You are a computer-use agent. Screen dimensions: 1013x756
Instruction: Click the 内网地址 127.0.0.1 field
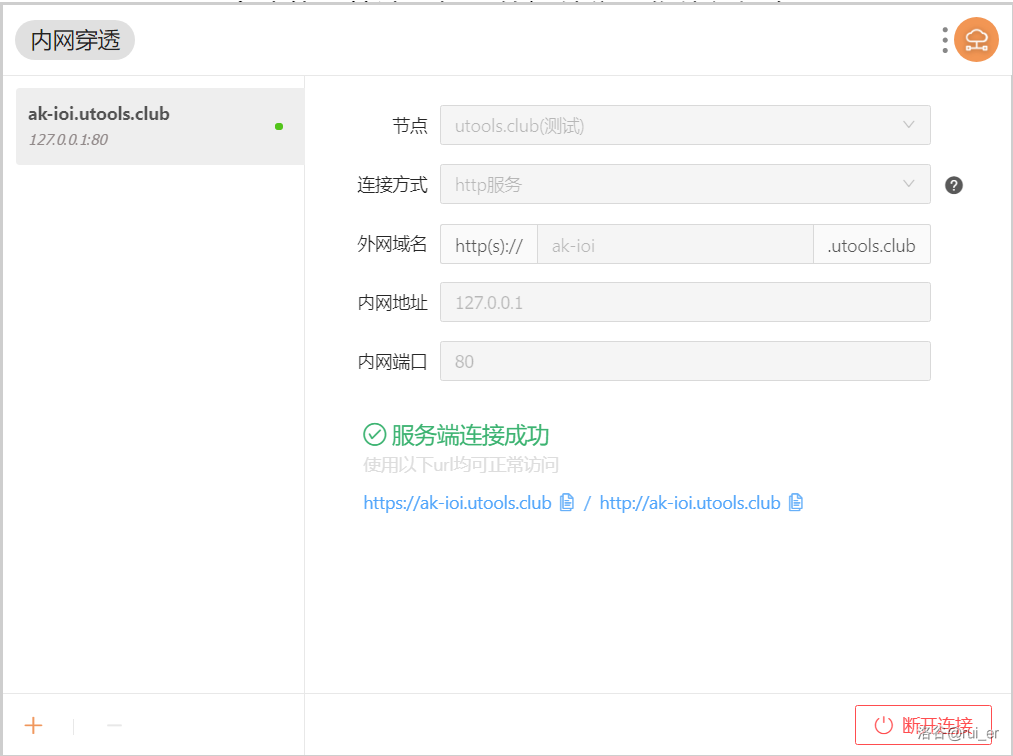685,302
